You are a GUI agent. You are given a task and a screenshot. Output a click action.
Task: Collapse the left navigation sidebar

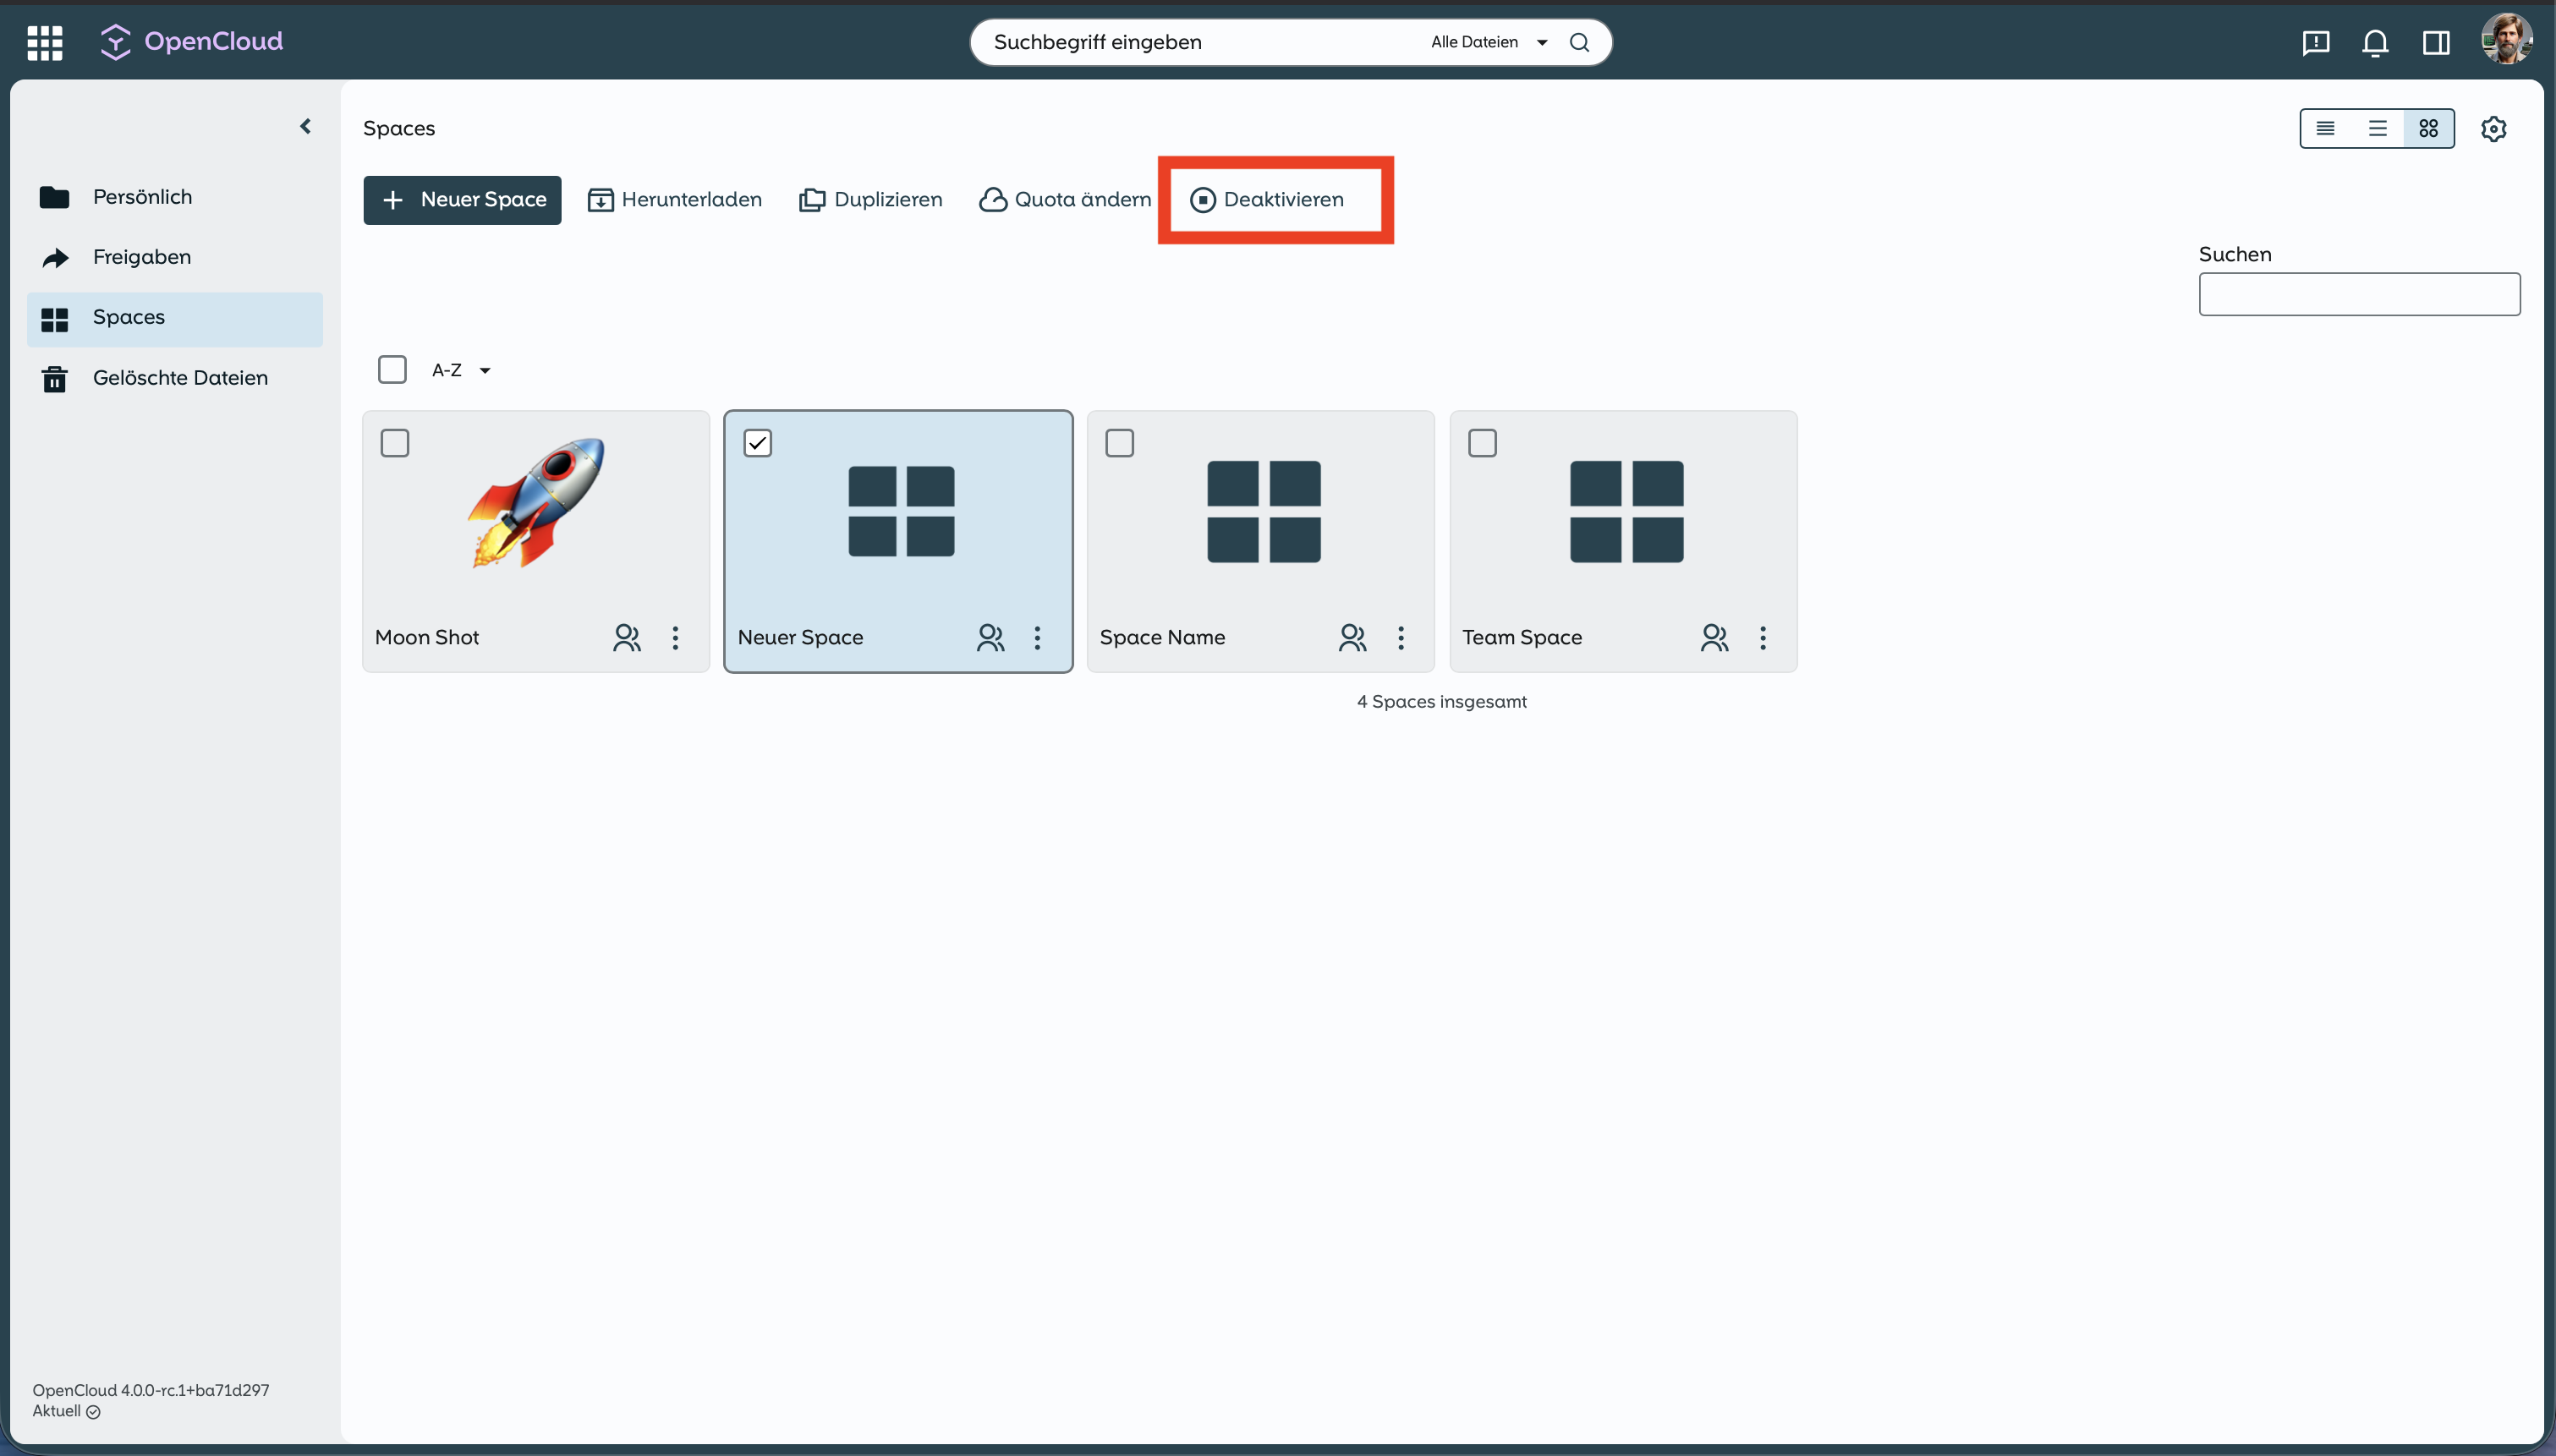(x=306, y=126)
